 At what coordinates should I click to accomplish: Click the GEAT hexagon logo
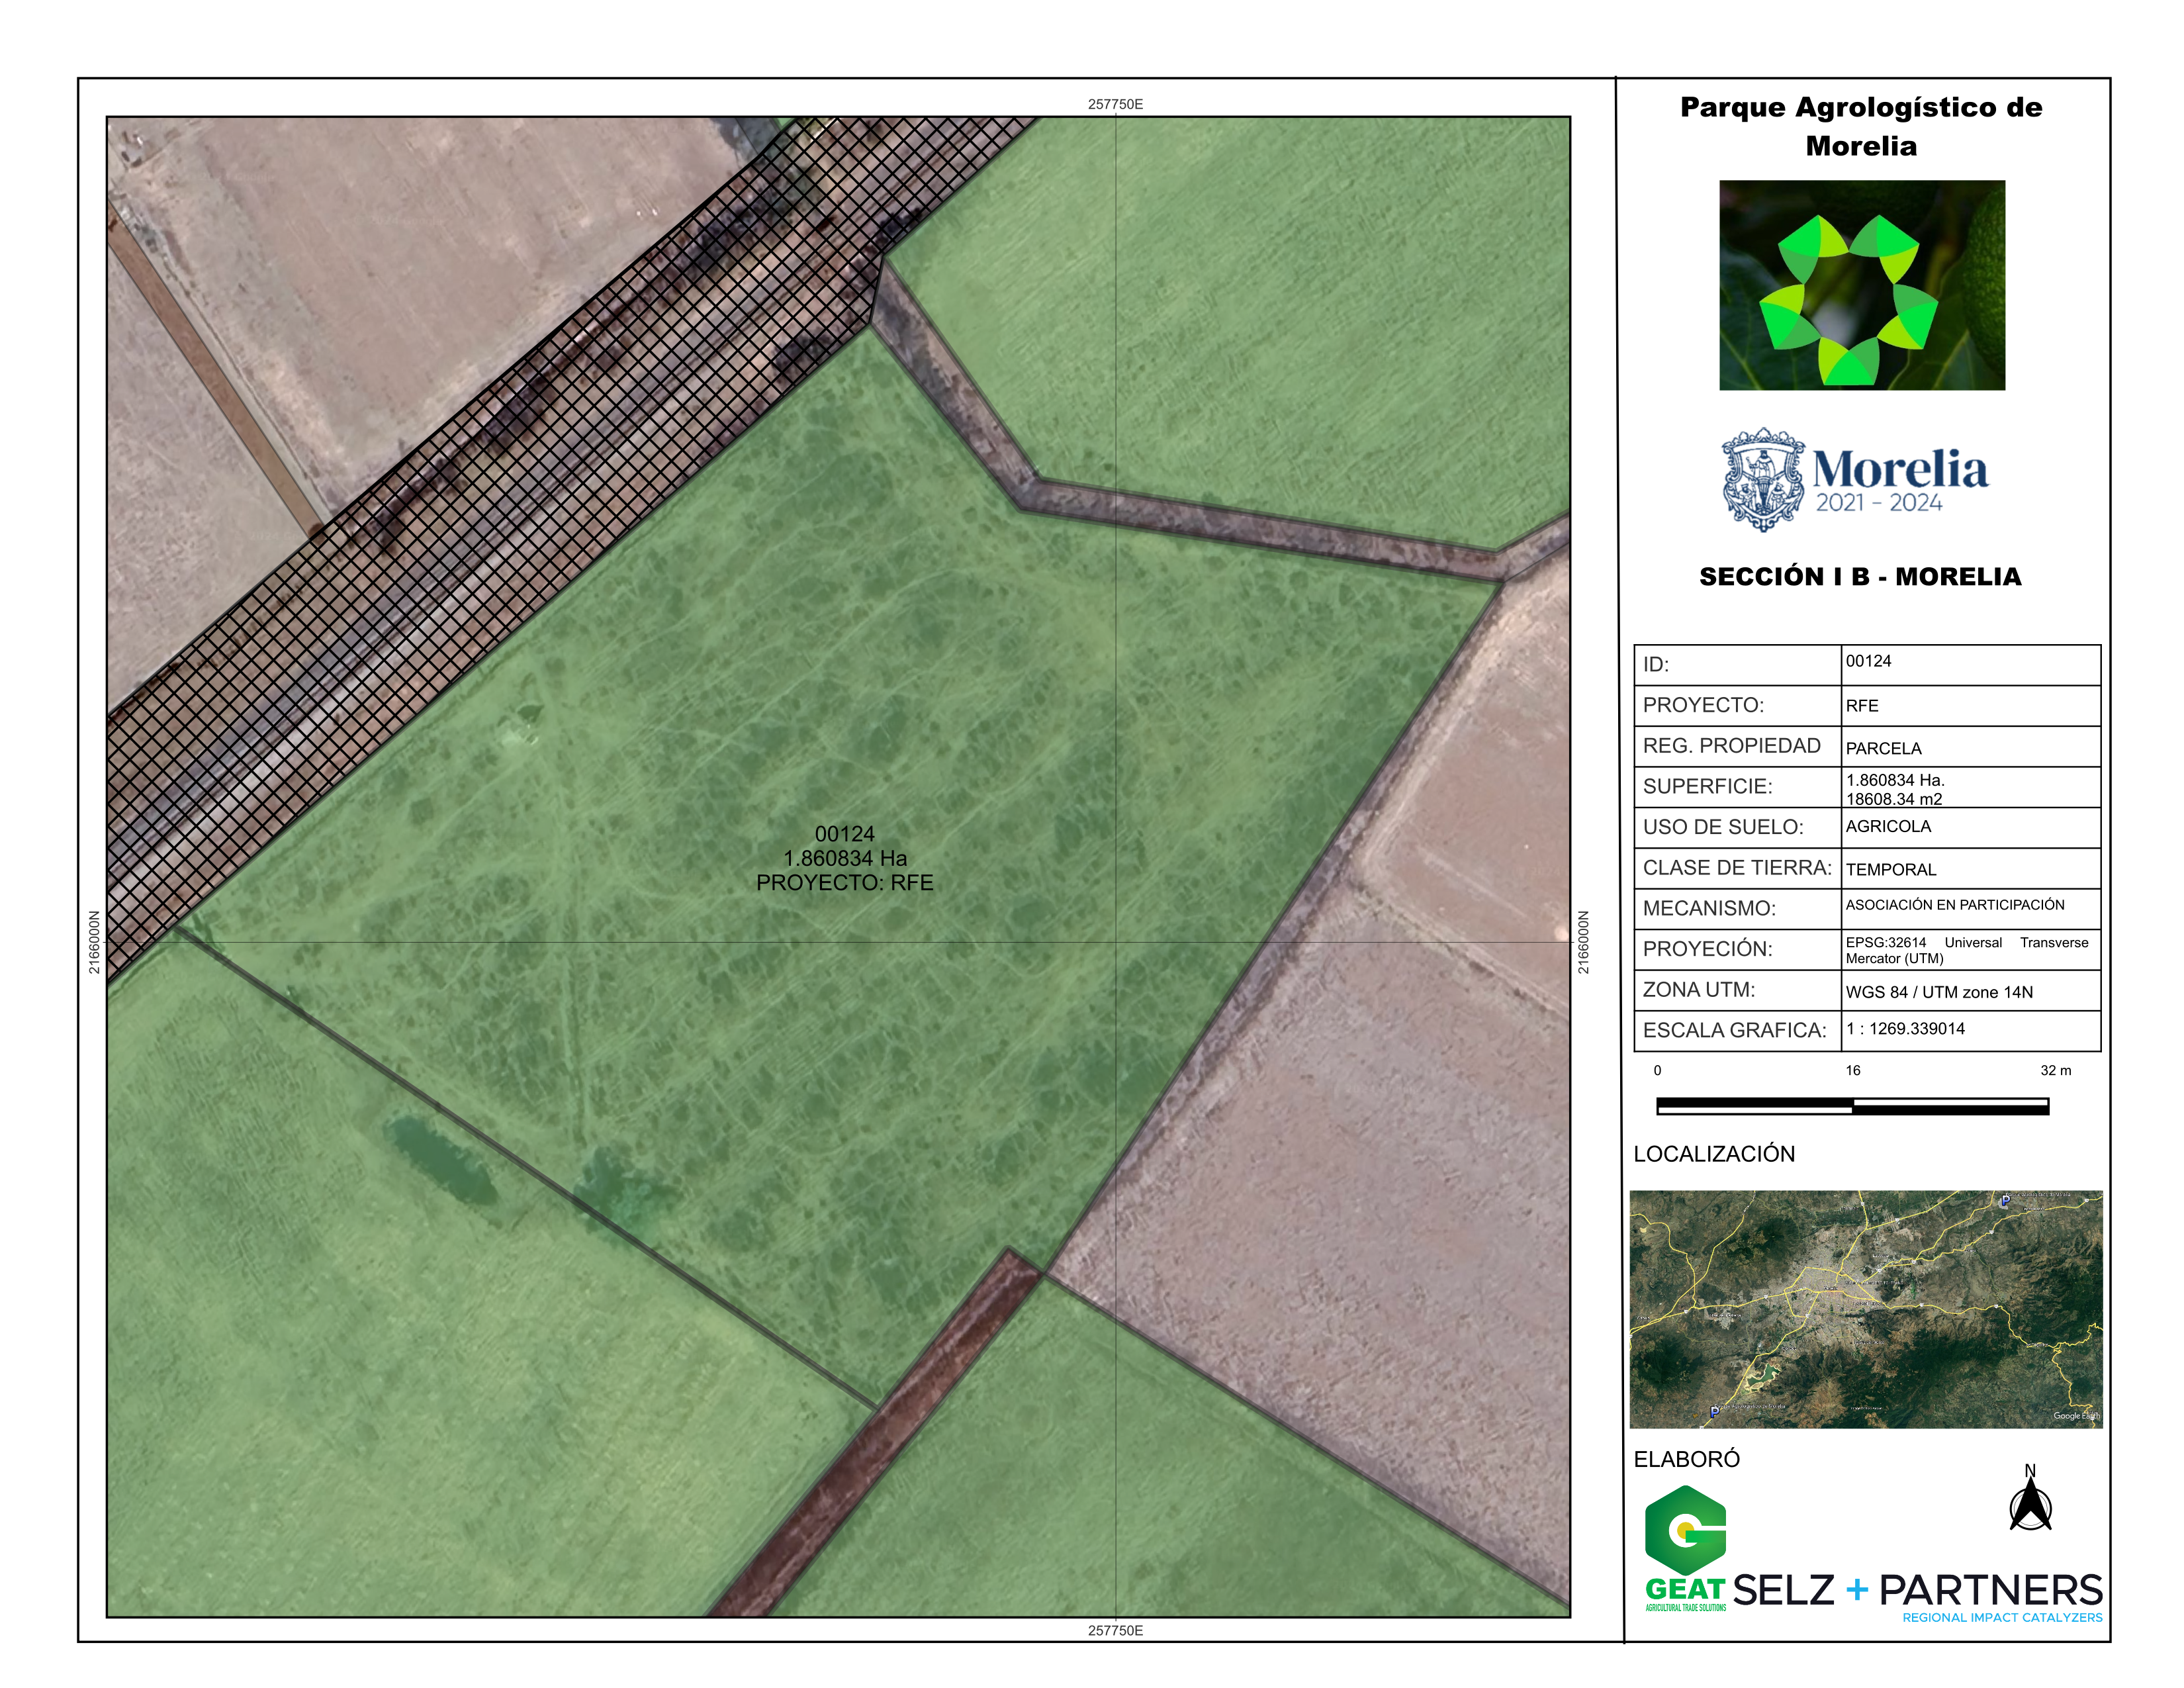pyautogui.click(x=1685, y=1530)
